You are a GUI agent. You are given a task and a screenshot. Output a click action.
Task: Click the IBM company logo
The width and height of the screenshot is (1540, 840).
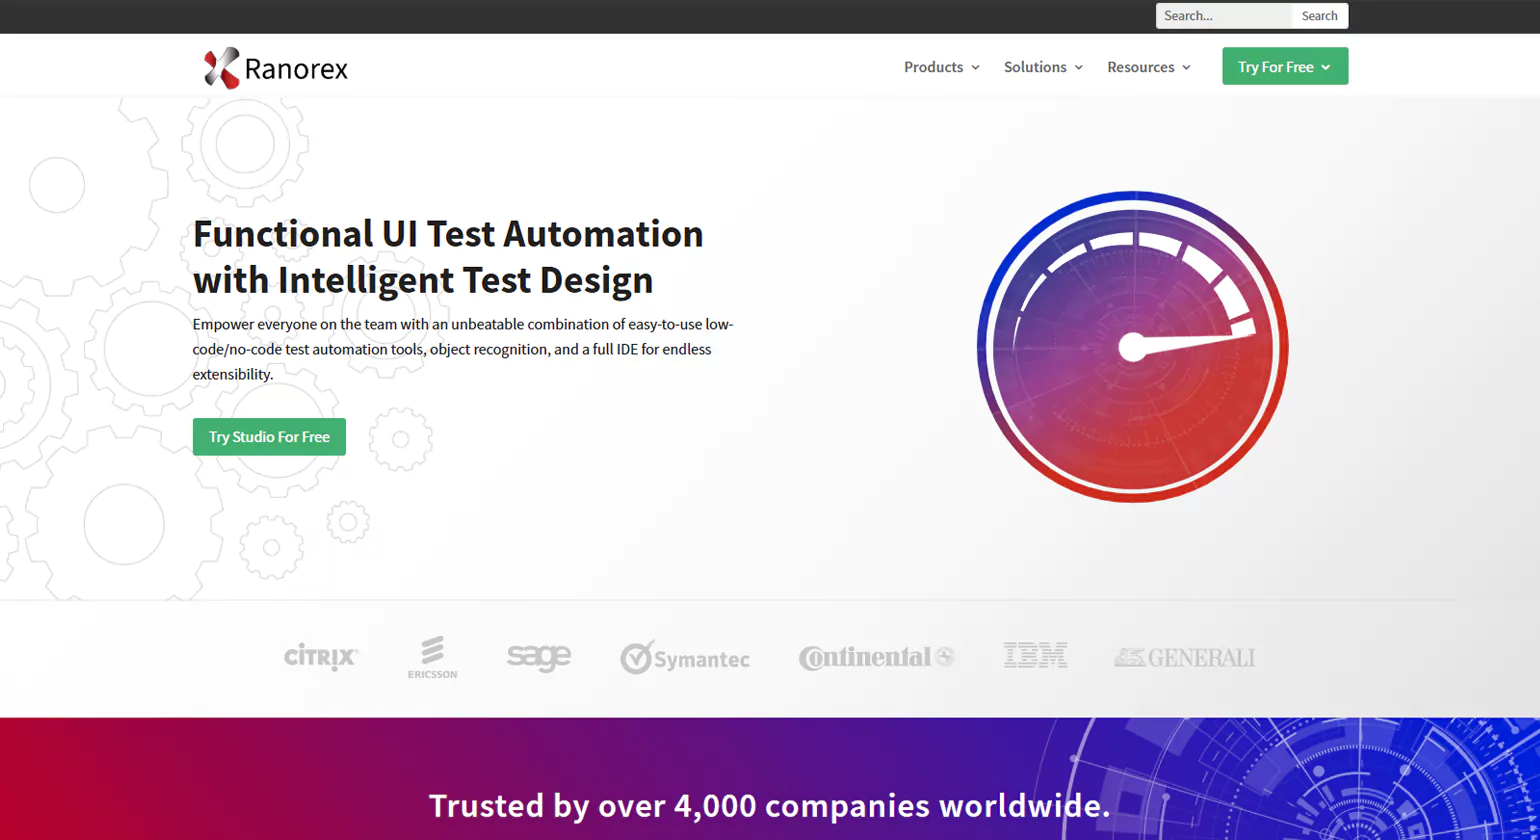pyautogui.click(x=1035, y=656)
